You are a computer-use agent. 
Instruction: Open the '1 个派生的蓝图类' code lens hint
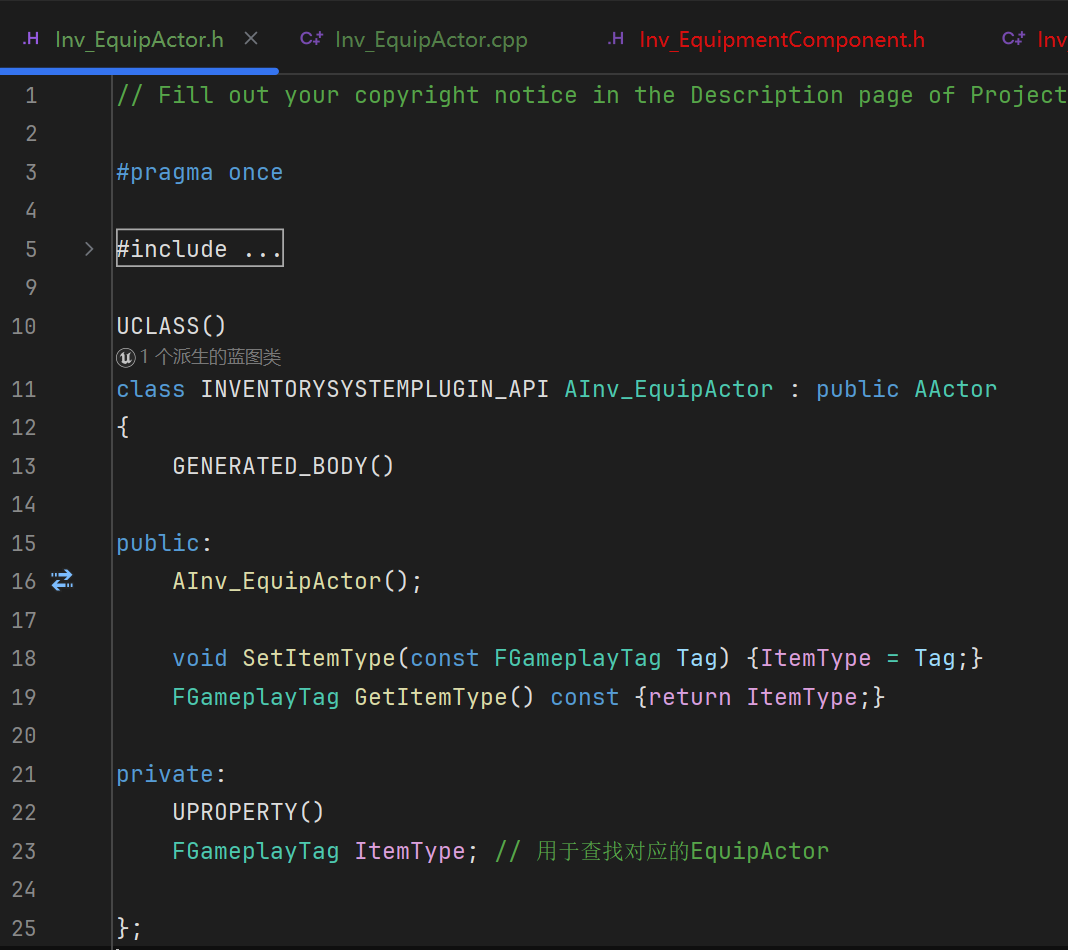pos(210,357)
